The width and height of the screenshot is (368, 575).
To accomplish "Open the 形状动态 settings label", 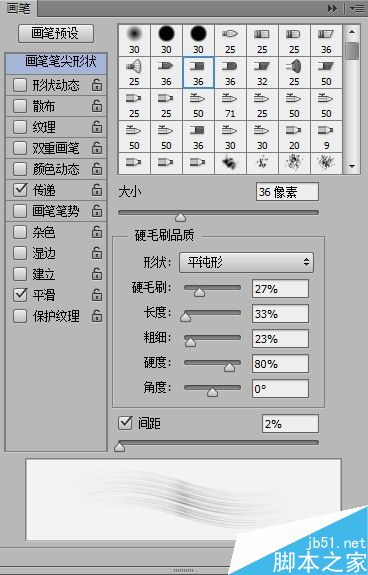I will click(x=56, y=85).
